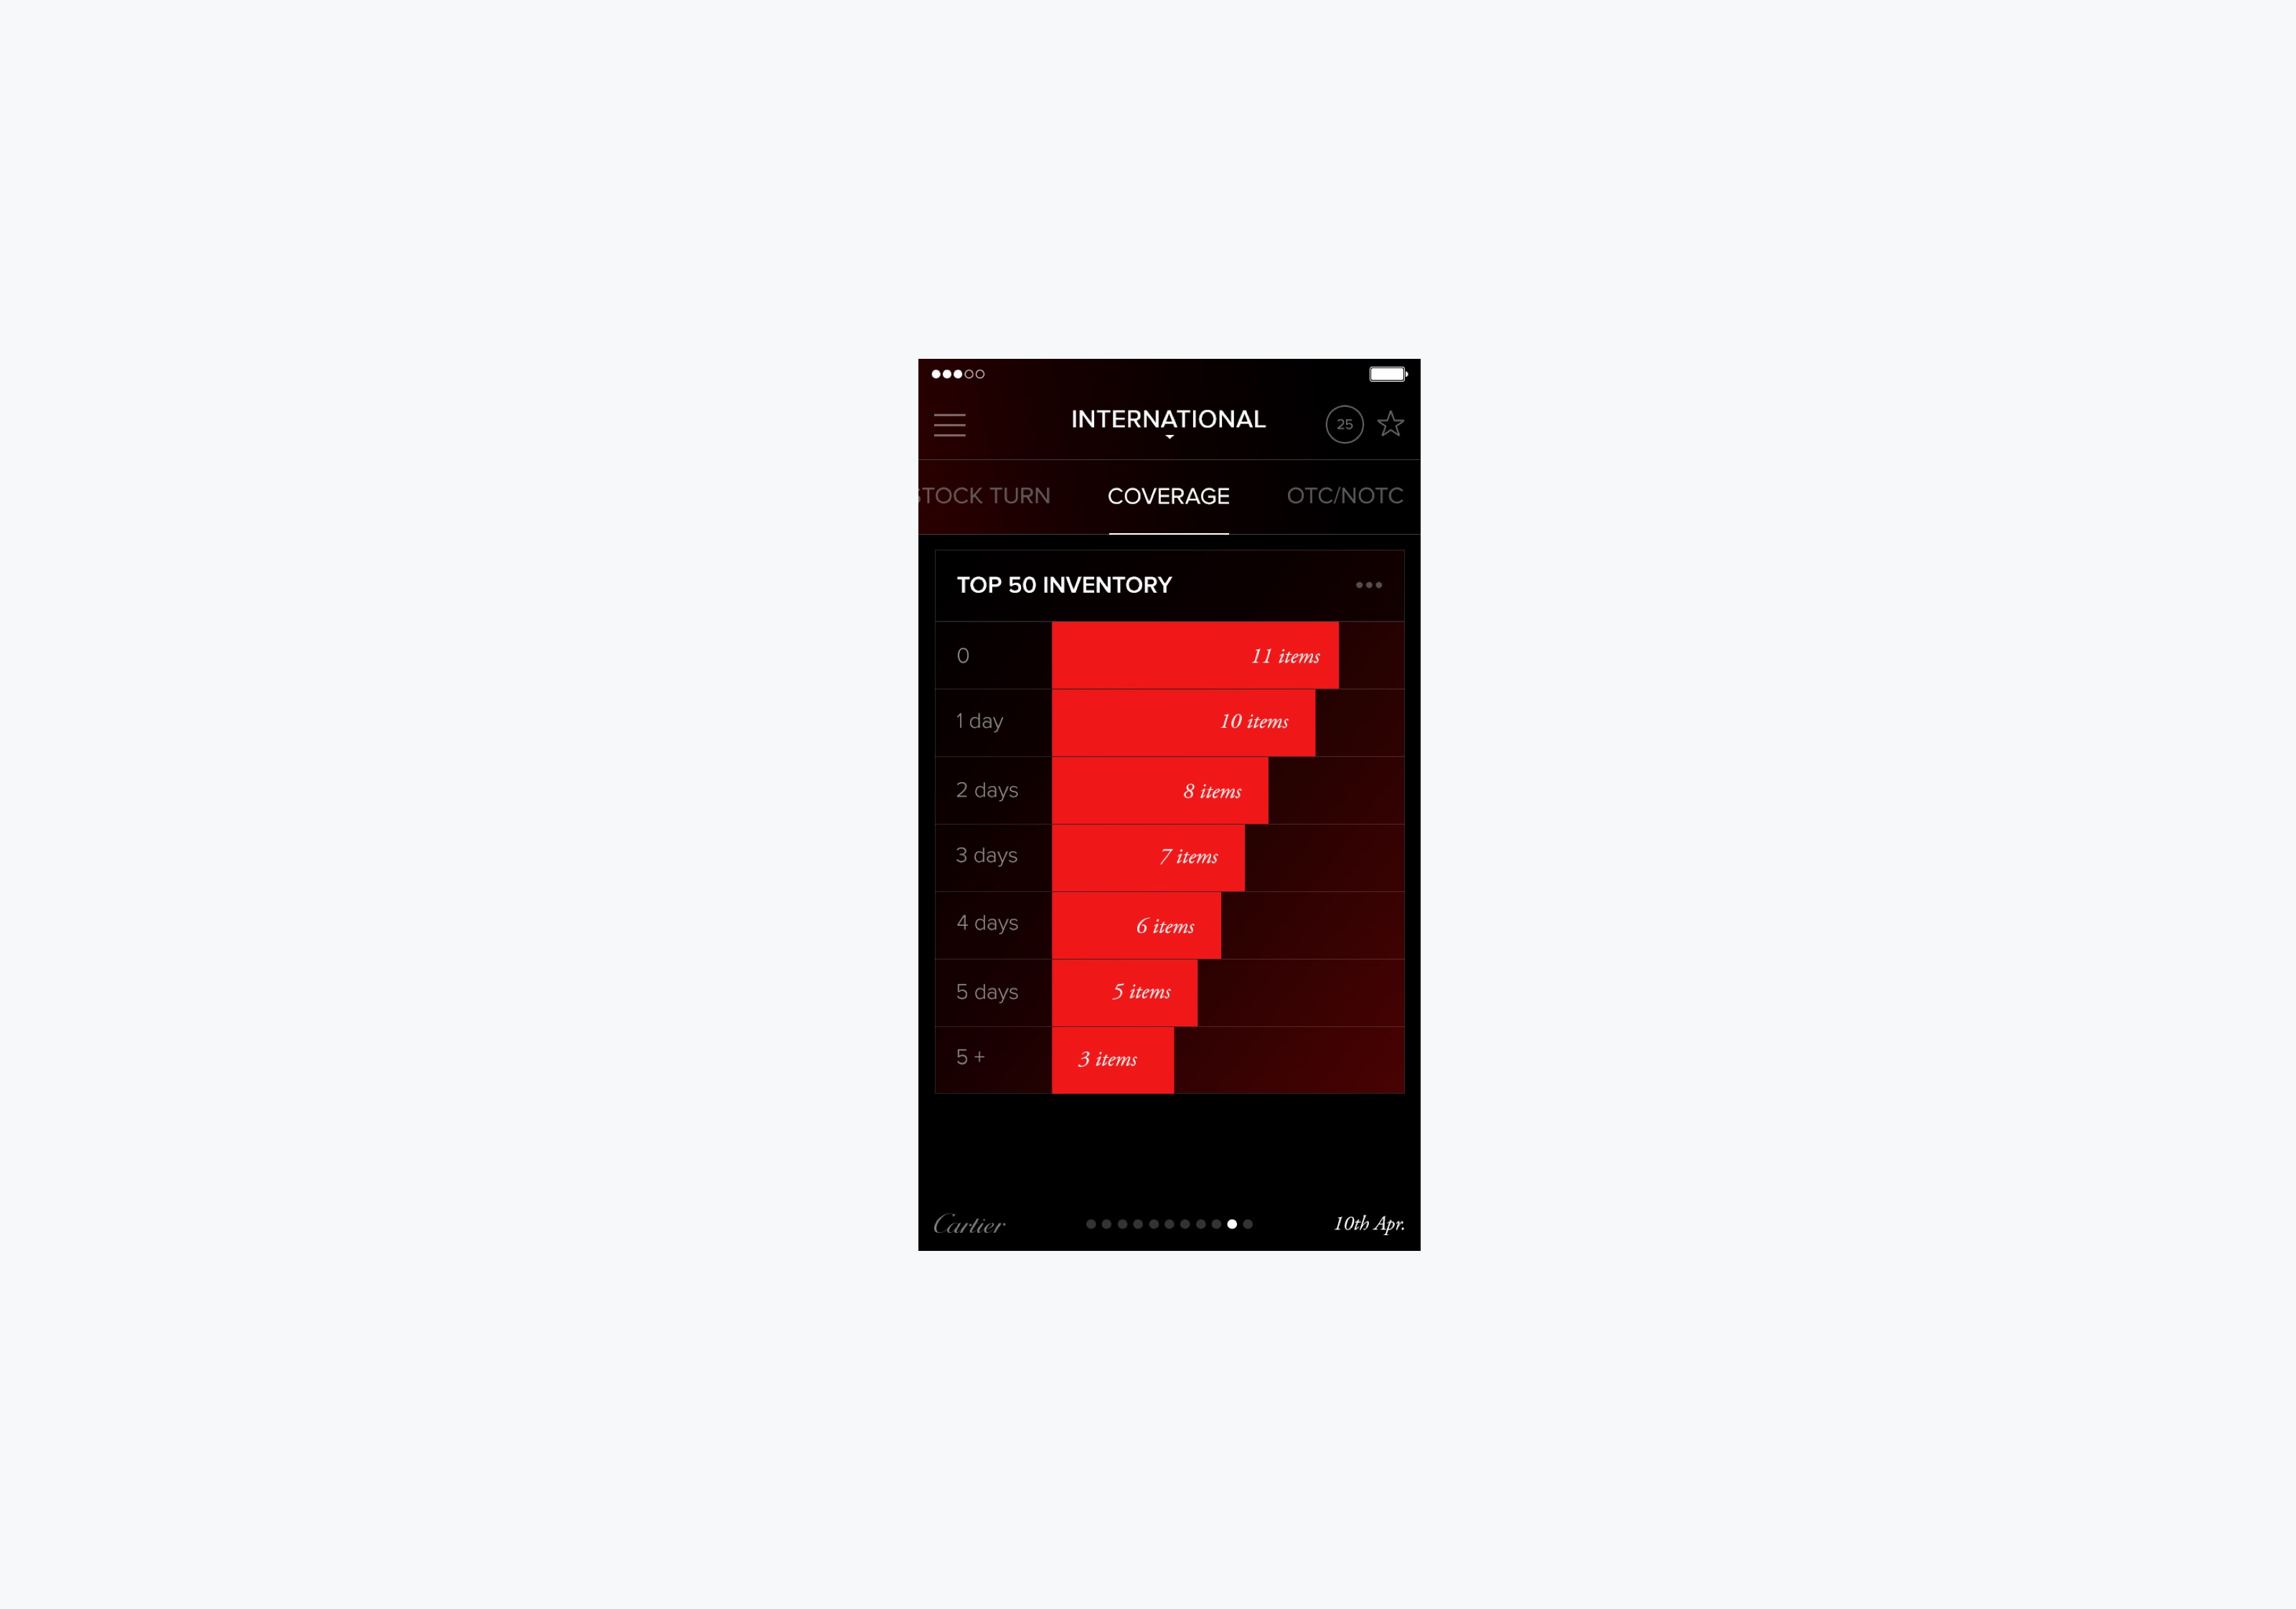This screenshot has width=2296, height=1609.
Task: Click the hamburger menu icon
Action: click(x=949, y=424)
